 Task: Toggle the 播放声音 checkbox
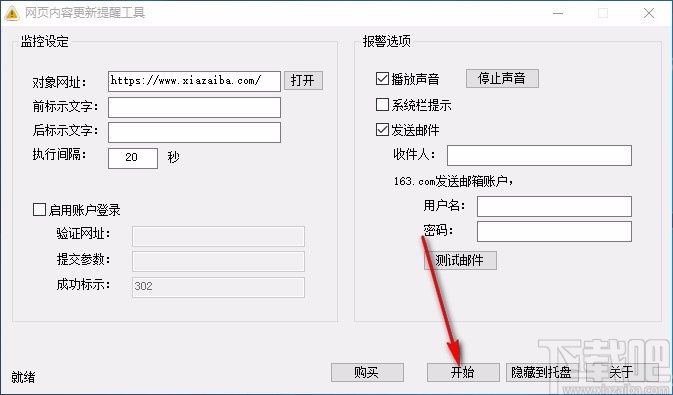pyautogui.click(x=382, y=79)
